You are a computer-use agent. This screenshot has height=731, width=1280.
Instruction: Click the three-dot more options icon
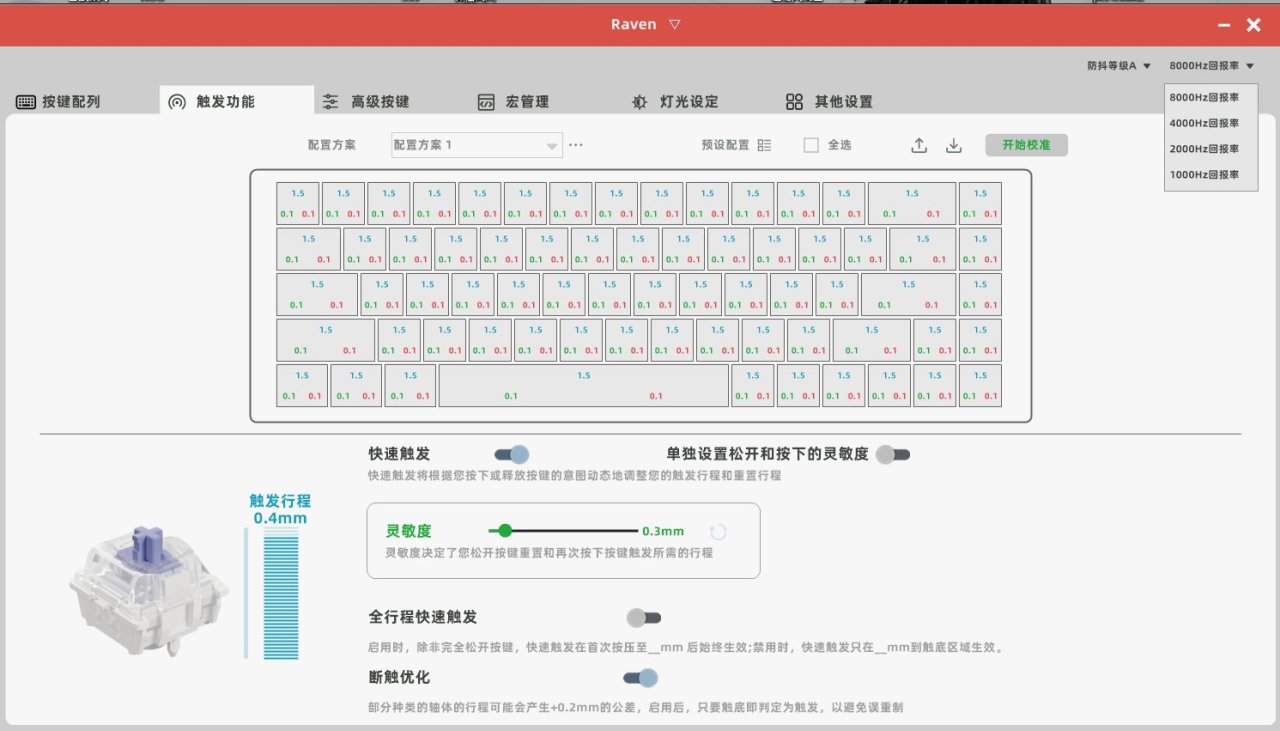(576, 145)
